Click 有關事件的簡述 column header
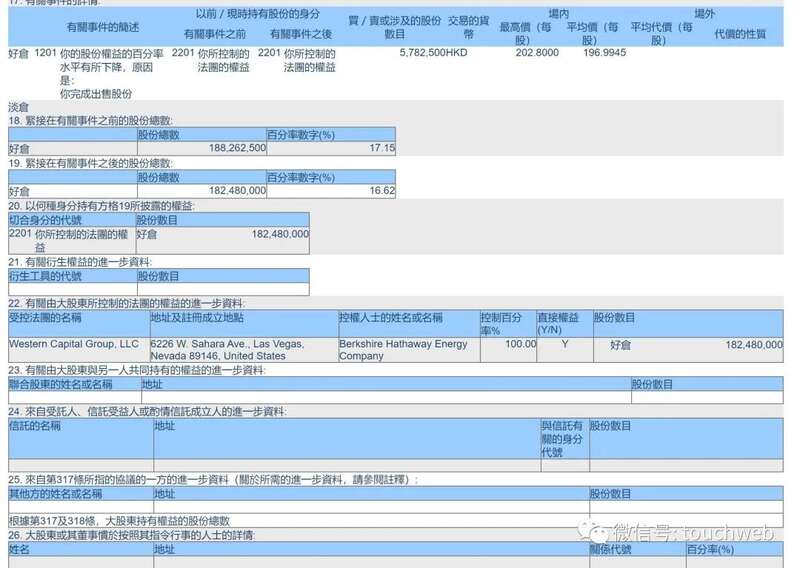Viewport: 800px width, 568px height. tap(103, 28)
